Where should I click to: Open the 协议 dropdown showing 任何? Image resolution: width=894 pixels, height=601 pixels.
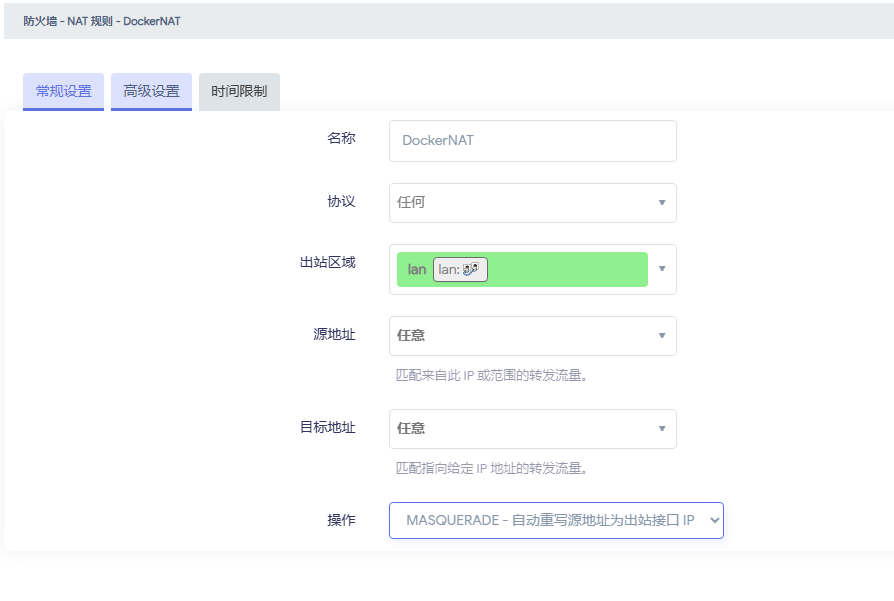(x=533, y=203)
